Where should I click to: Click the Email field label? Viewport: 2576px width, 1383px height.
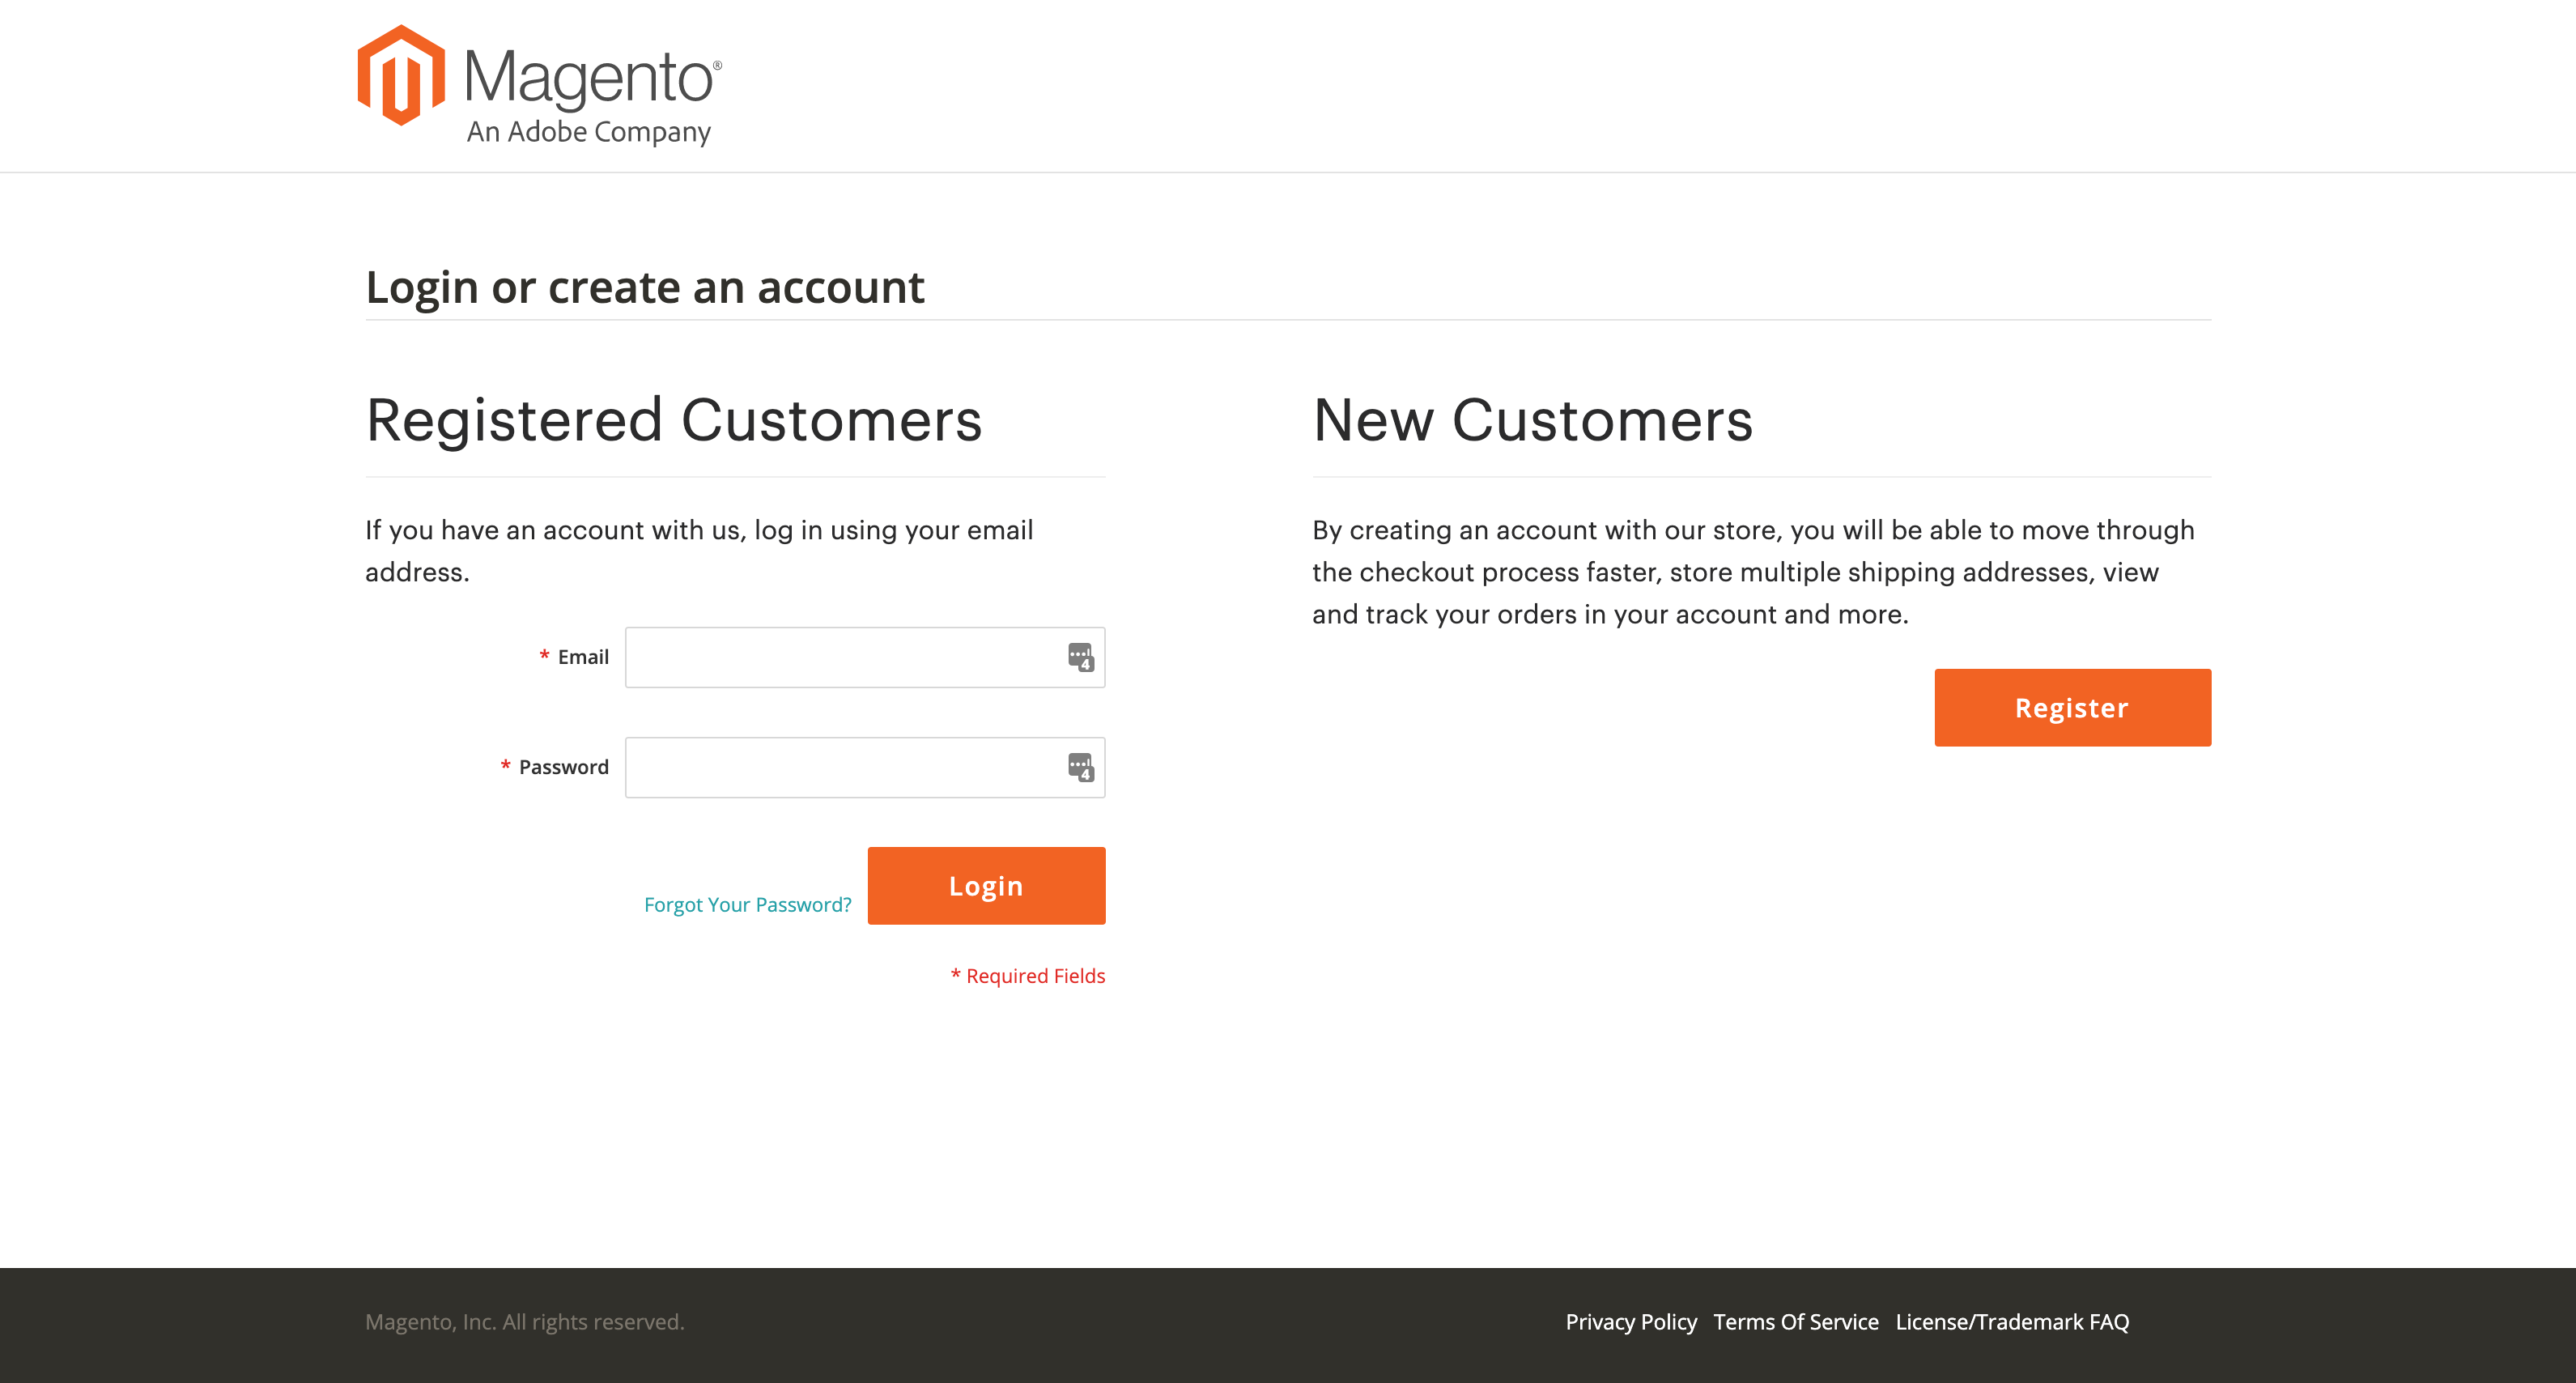pyautogui.click(x=583, y=657)
